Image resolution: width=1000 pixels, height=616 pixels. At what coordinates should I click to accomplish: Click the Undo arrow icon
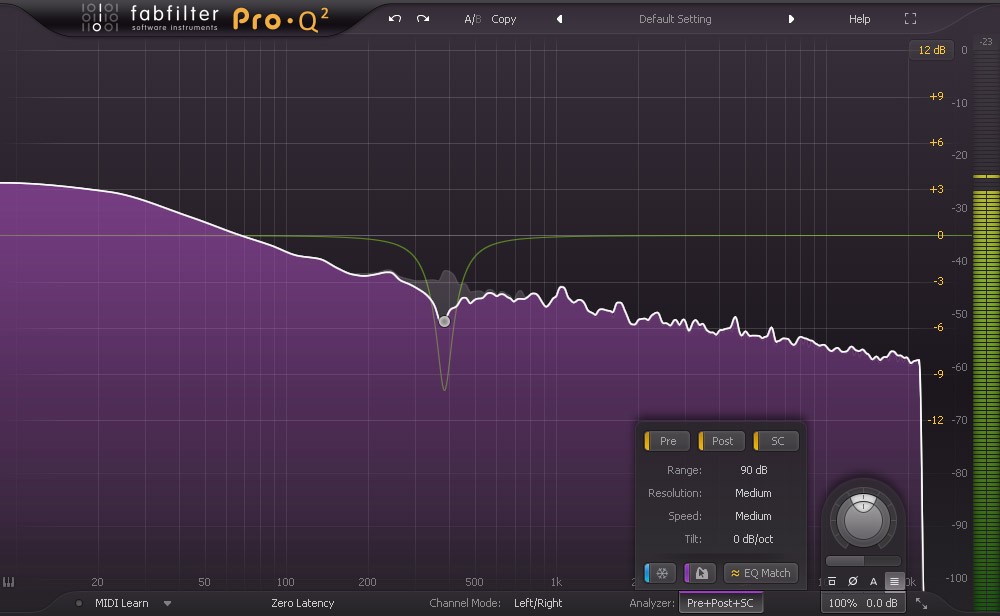[x=395, y=18]
